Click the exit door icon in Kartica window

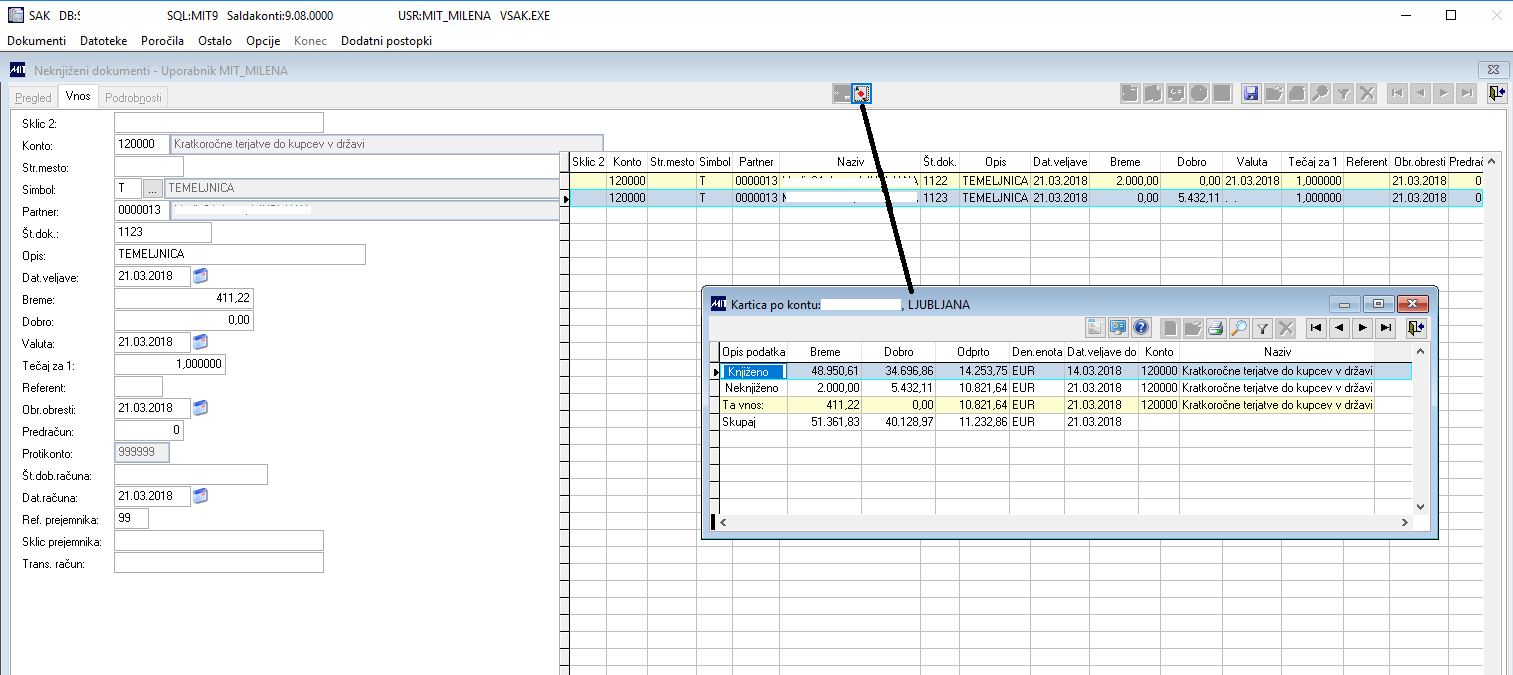(1414, 328)
